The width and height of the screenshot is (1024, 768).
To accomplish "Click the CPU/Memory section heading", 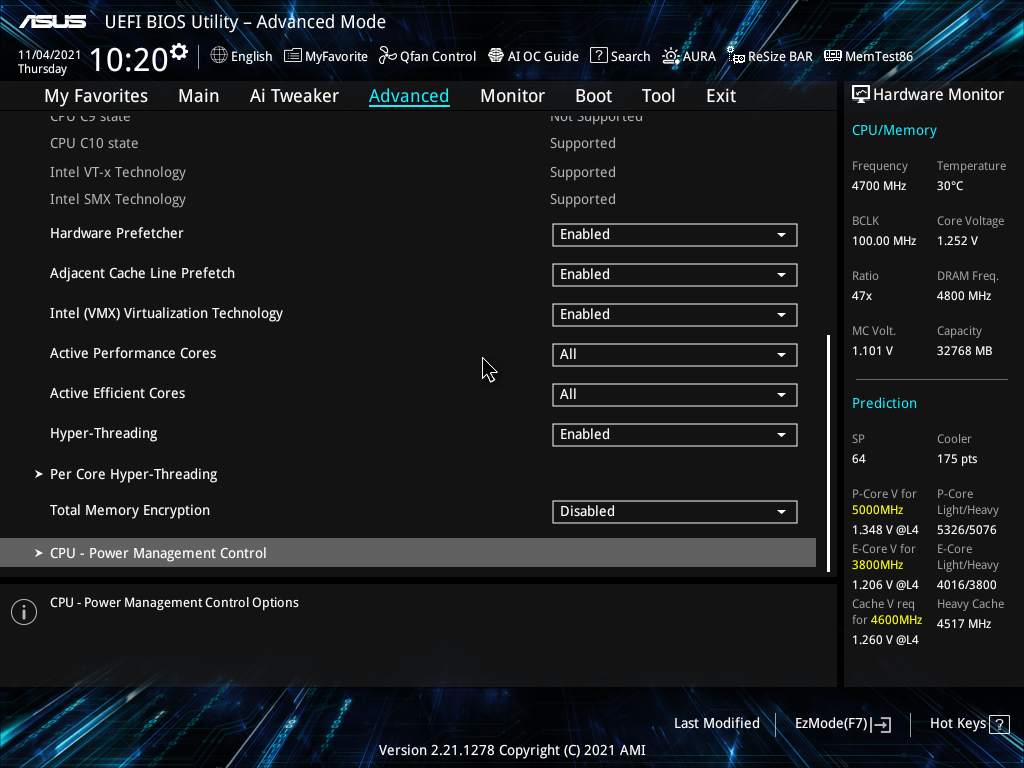I will tap(894, 130).
